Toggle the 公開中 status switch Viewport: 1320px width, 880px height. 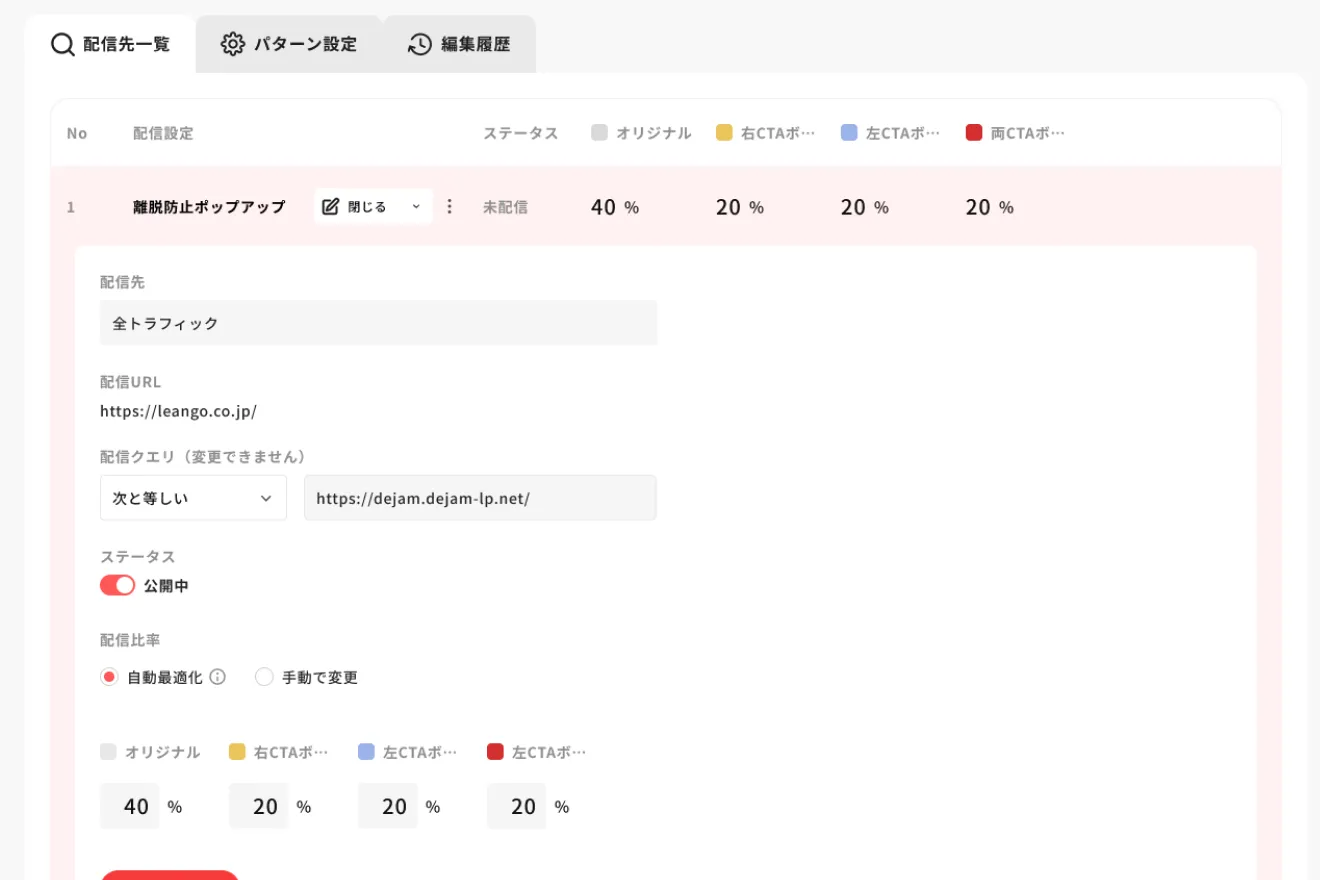(117, 586)
